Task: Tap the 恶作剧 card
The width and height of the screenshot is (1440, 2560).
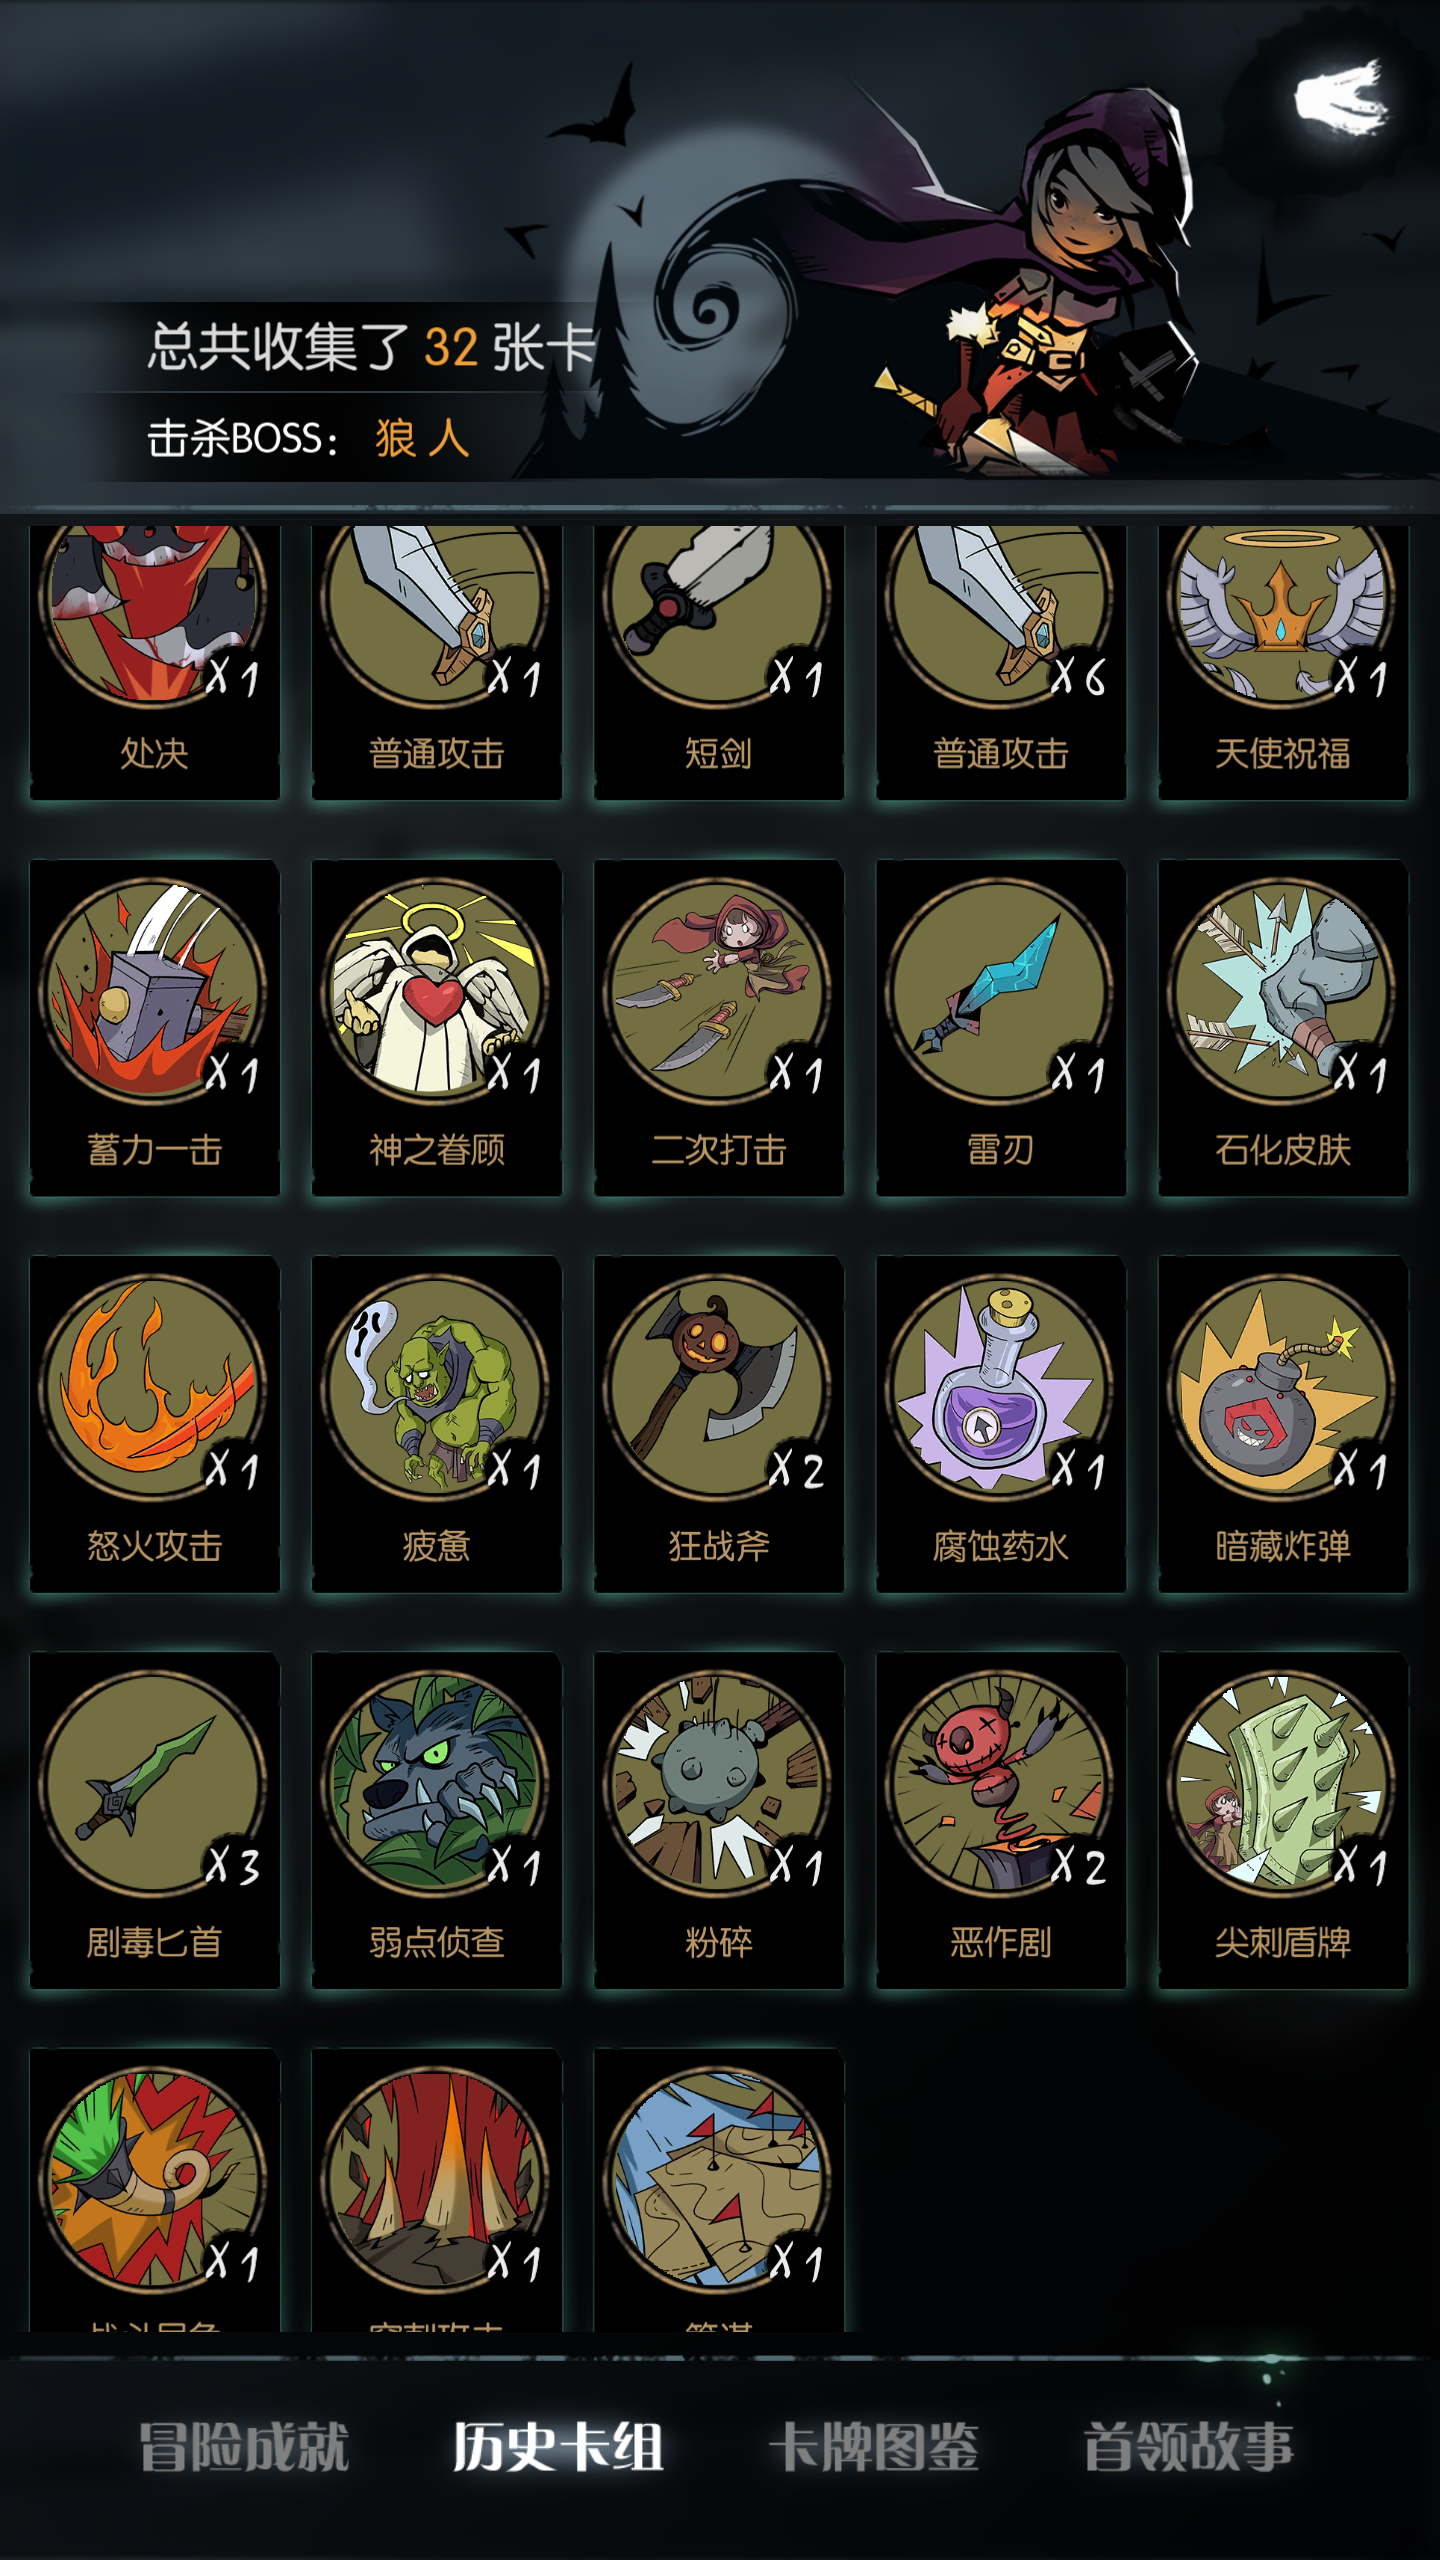Action: [1001, 1819]
